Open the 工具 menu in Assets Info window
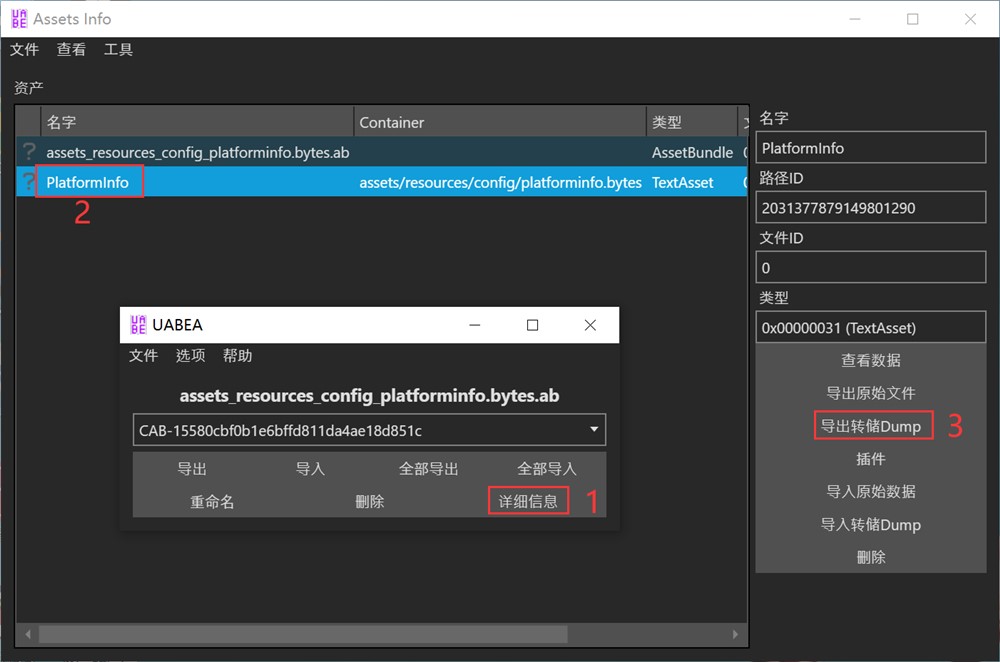 pyautogui.click(x=118, y=49)
